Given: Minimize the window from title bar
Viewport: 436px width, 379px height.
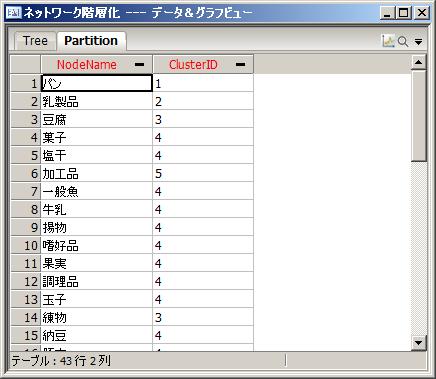Looking at the screenshot, I should pos(387,13).
